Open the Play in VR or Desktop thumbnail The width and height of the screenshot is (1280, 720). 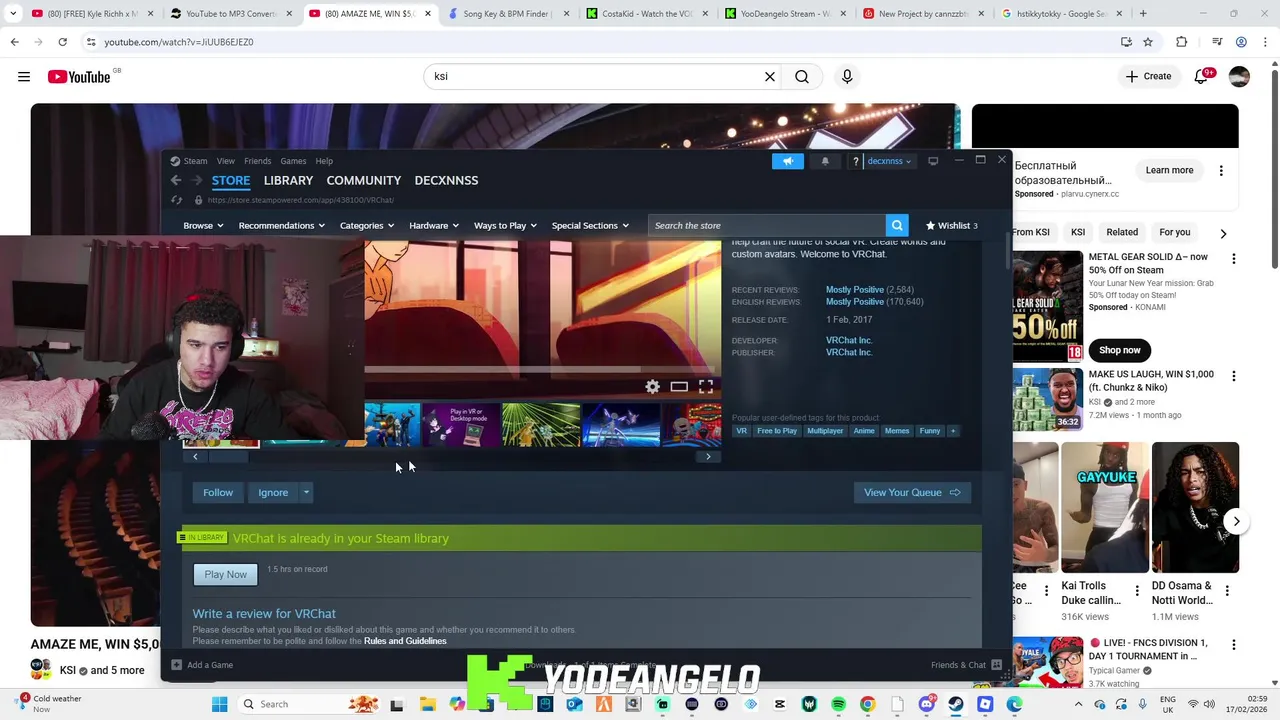pyautogui.click(x=461, y=425)
